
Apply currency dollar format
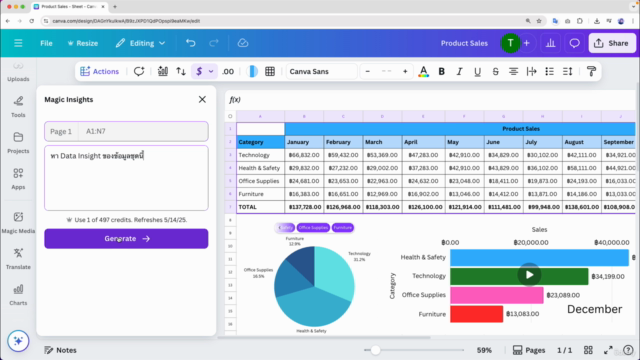pyautogui.click(x=199, y=71)
